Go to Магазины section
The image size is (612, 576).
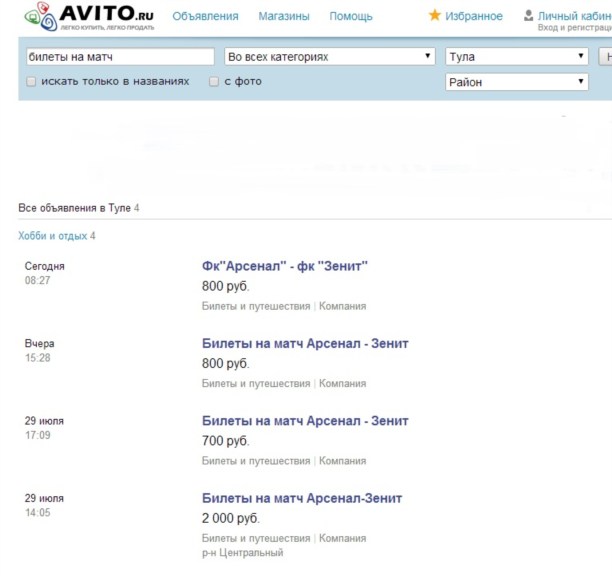pyautogui.click(x=284, y=16)
